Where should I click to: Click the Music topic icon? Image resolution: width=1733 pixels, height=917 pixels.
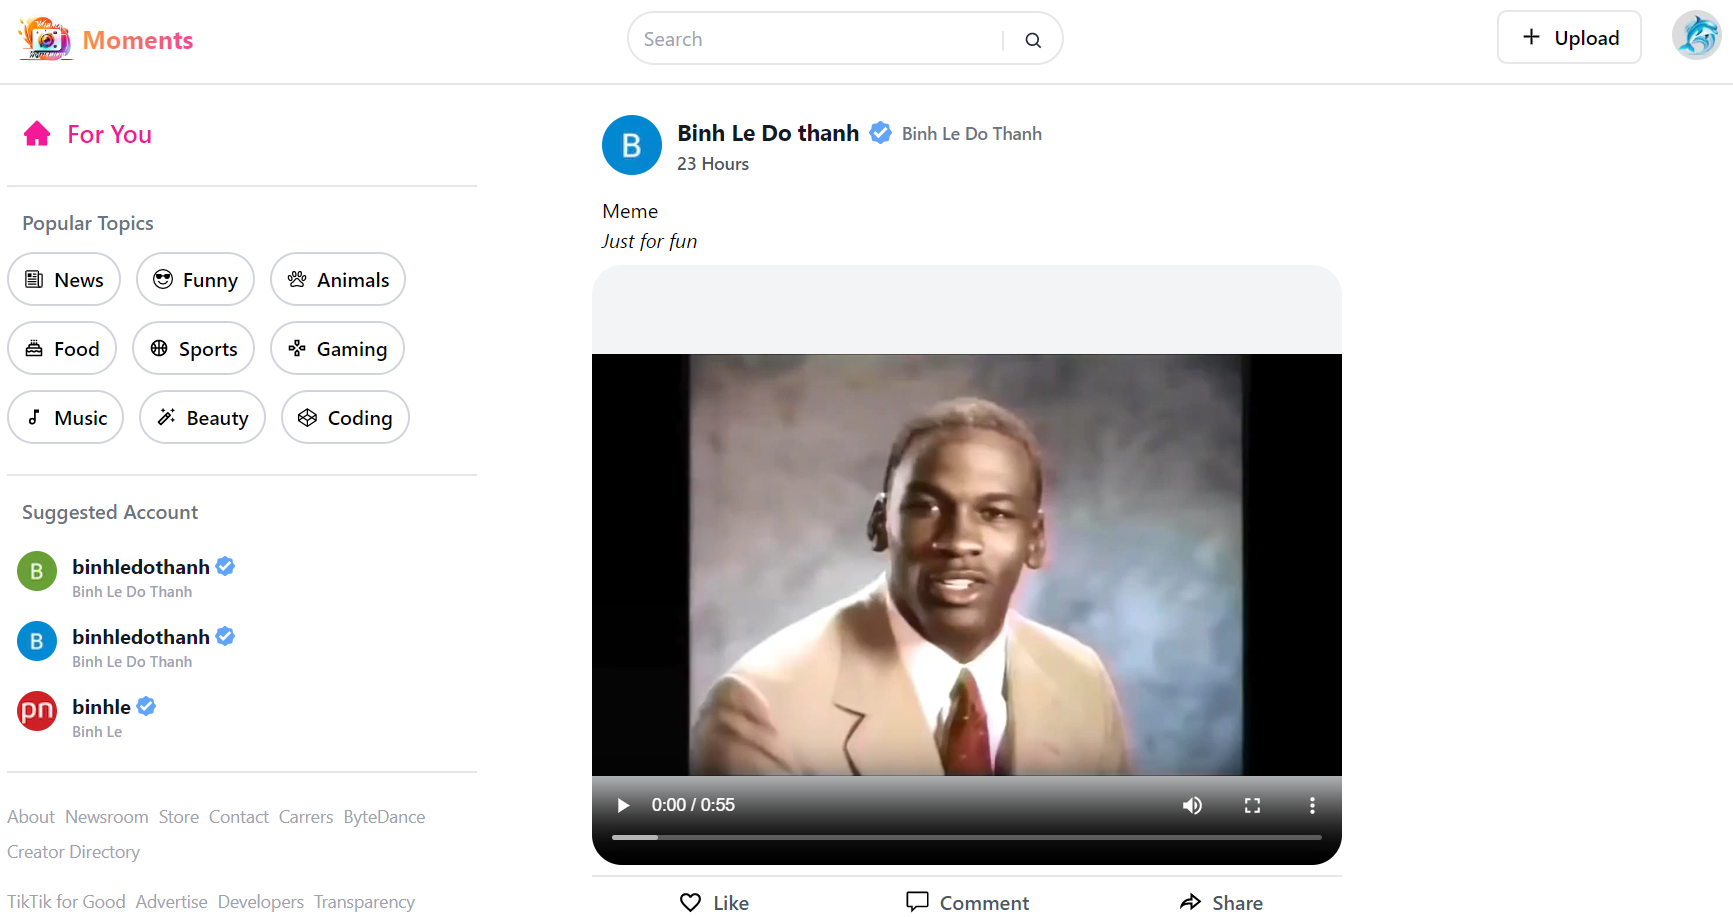pyautogui.click(x=34, y=417)
